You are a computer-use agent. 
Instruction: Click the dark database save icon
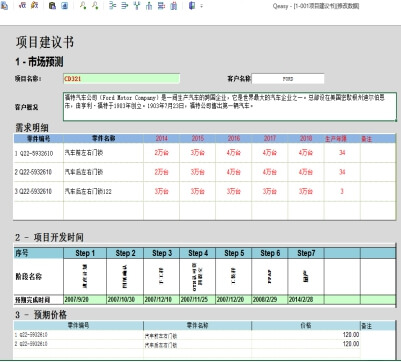52,6
